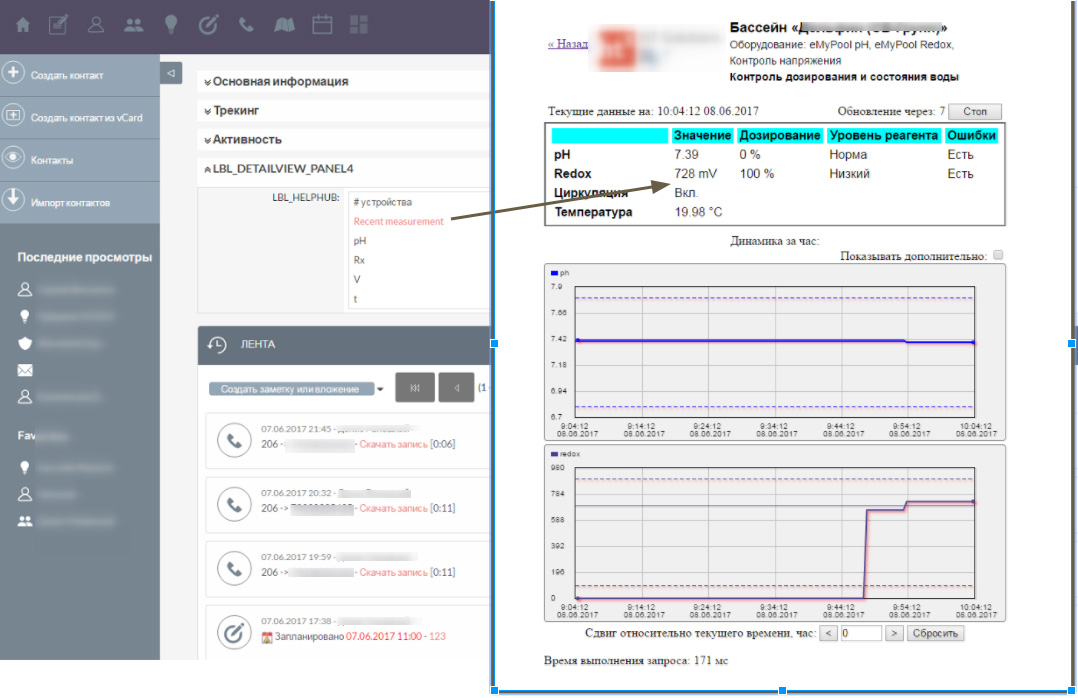
Task: Click the blue ph legend swatch
Action: click(554, 273)
